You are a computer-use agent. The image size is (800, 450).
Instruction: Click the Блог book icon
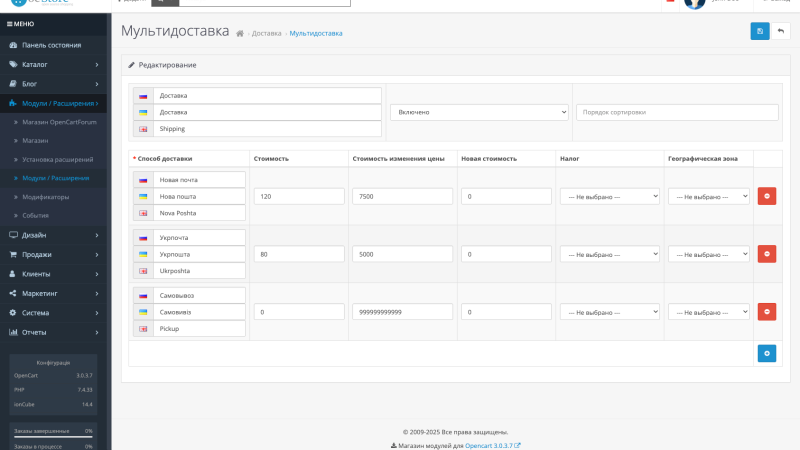[13, 84]
